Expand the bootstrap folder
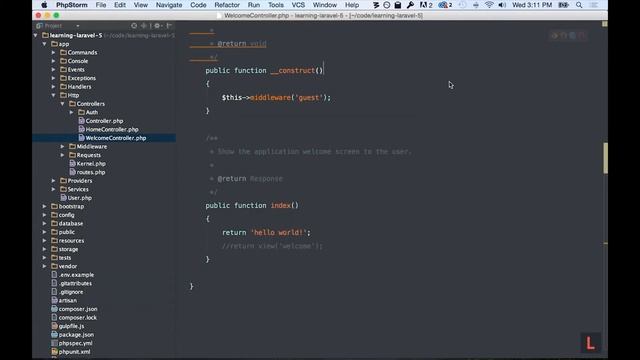640x360 pixels. 44,207
